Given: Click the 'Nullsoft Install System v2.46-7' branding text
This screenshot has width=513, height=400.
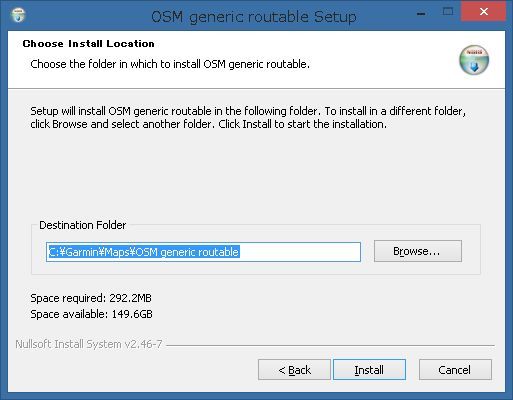Looking at the screenshot, I should click(x=89, y=344).
